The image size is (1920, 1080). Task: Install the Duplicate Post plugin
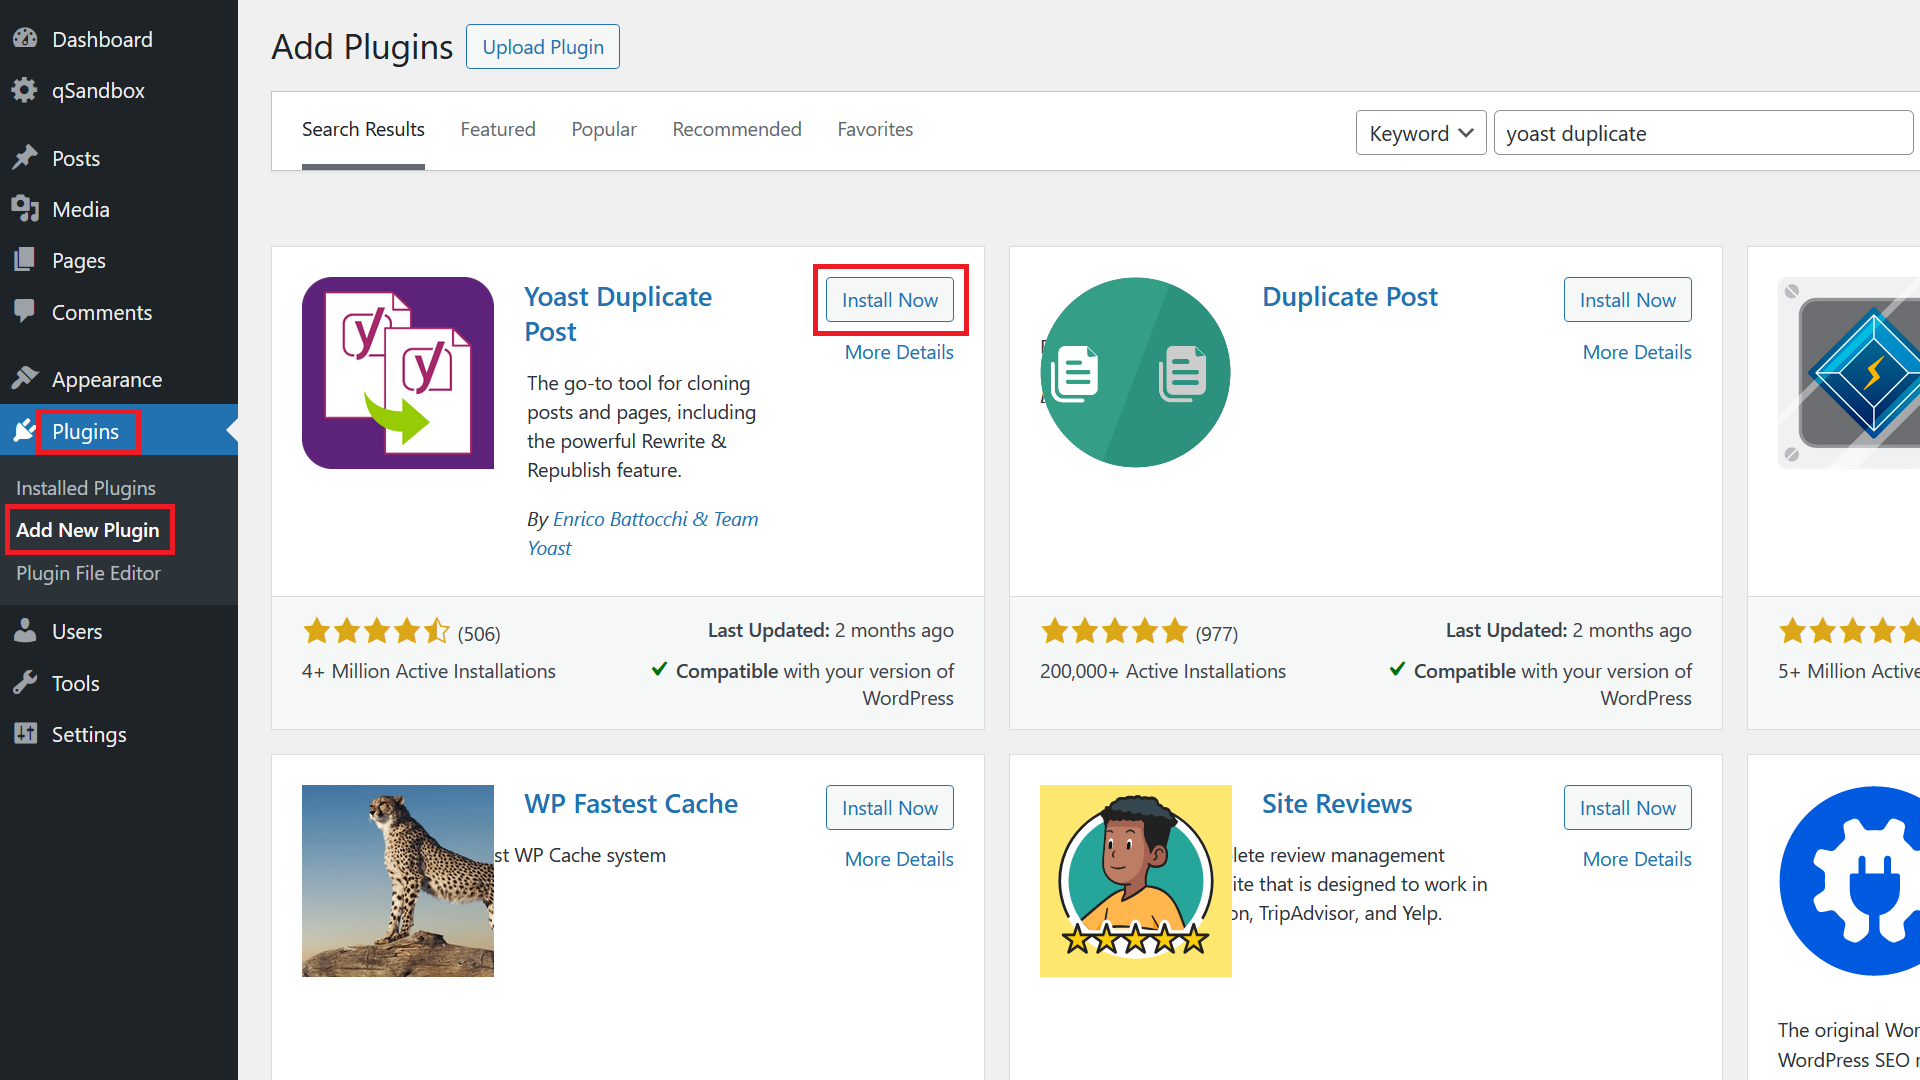pyautogui.click(x=1628, y=300)
